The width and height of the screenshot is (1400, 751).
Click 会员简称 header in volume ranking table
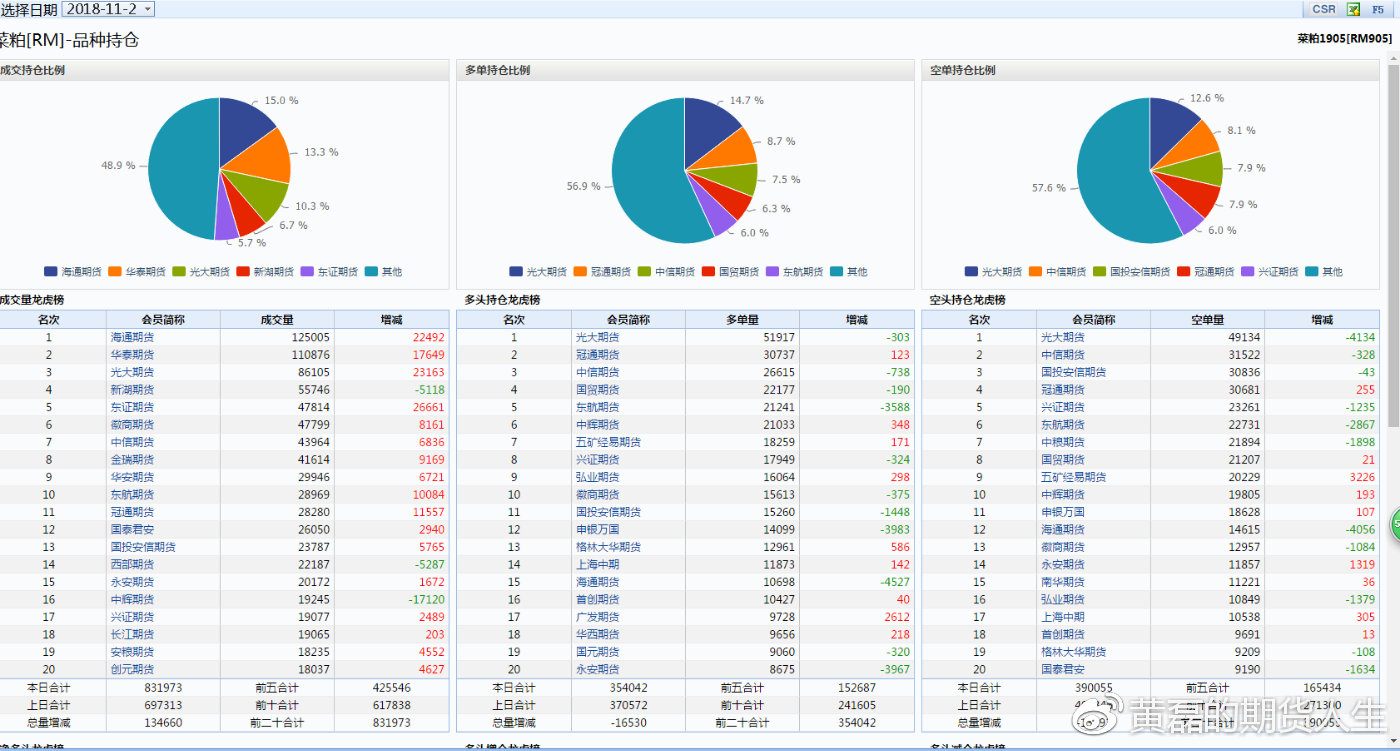[x=162, y=320]
